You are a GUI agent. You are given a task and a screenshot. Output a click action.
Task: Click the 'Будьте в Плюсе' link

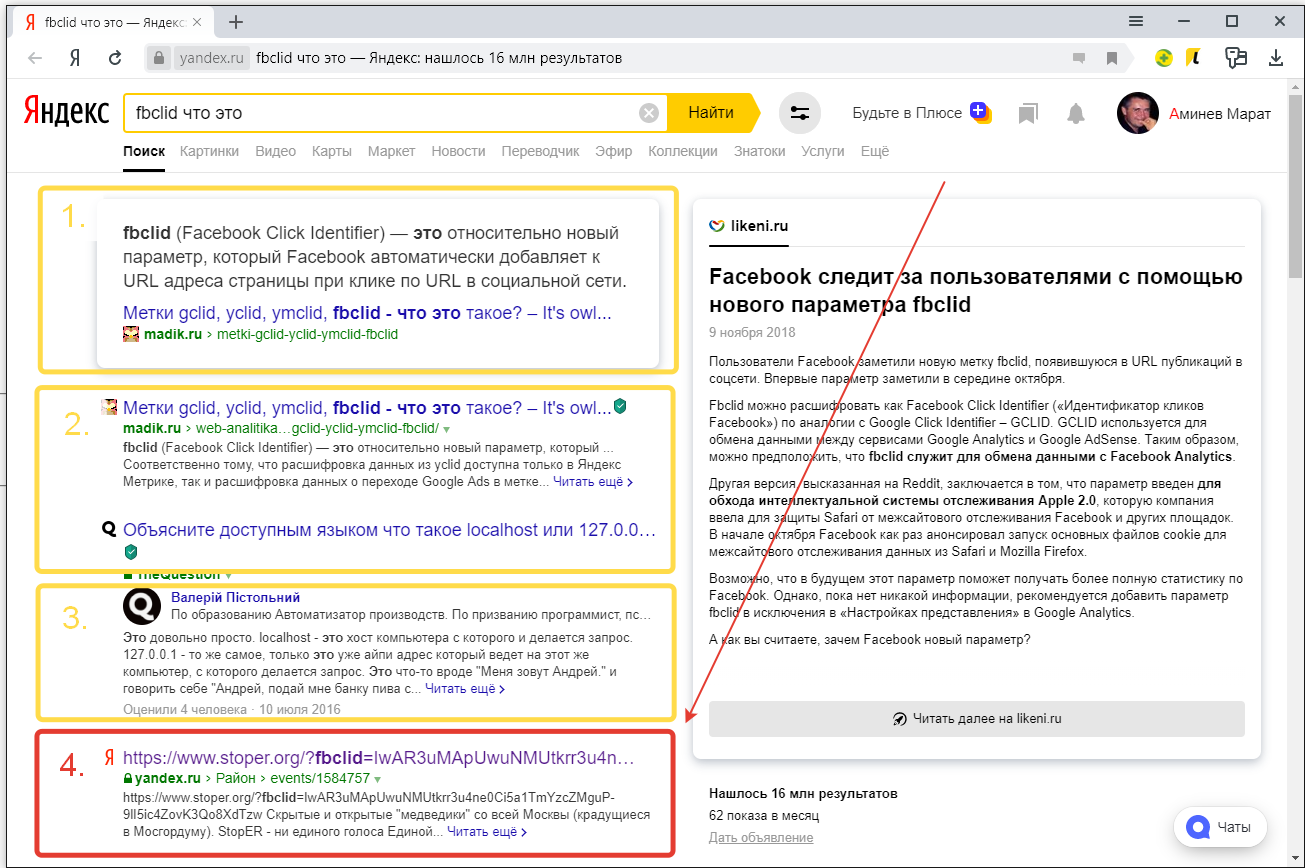(907, 113)
